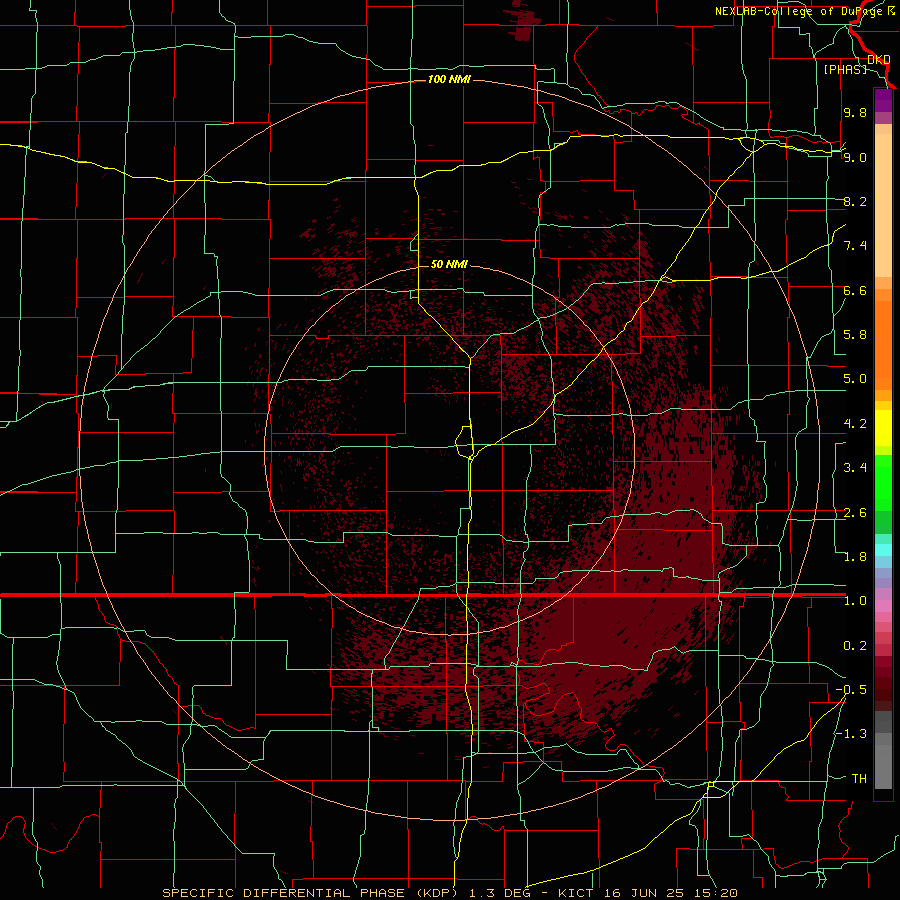
Task: Pick the bright green segment of the color bar
Action: point(883,483)
